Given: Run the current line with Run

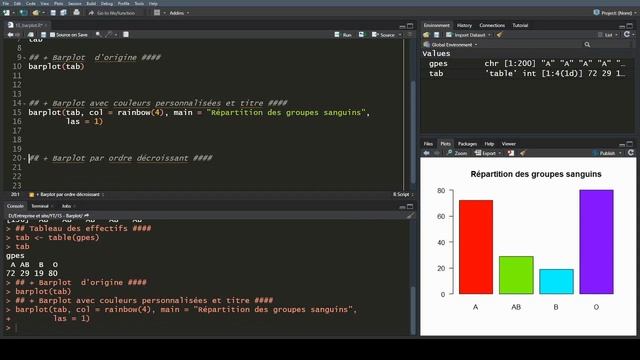Looking at the screenshot, I should point(343,35).
